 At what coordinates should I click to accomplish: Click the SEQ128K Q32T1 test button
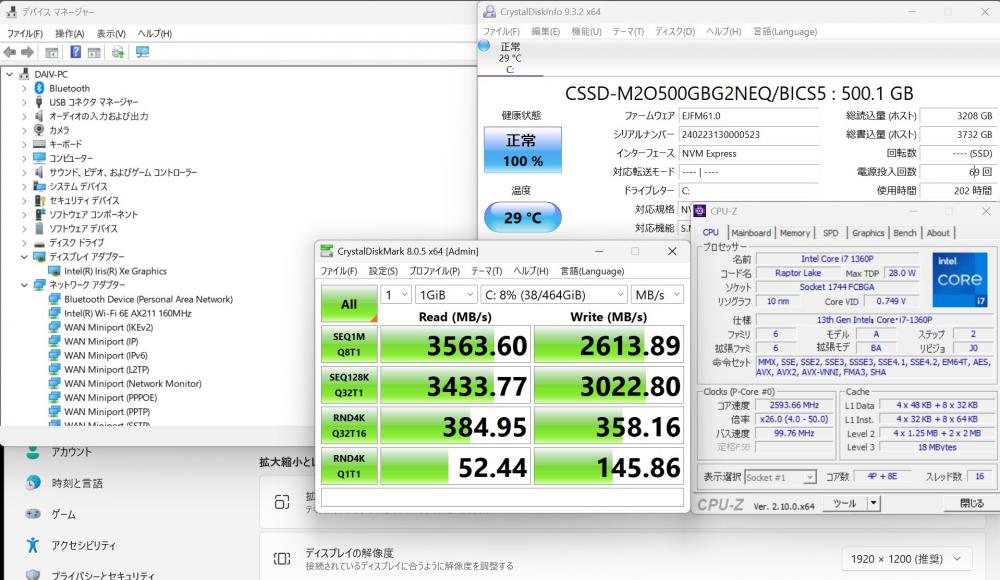point(349,385)
